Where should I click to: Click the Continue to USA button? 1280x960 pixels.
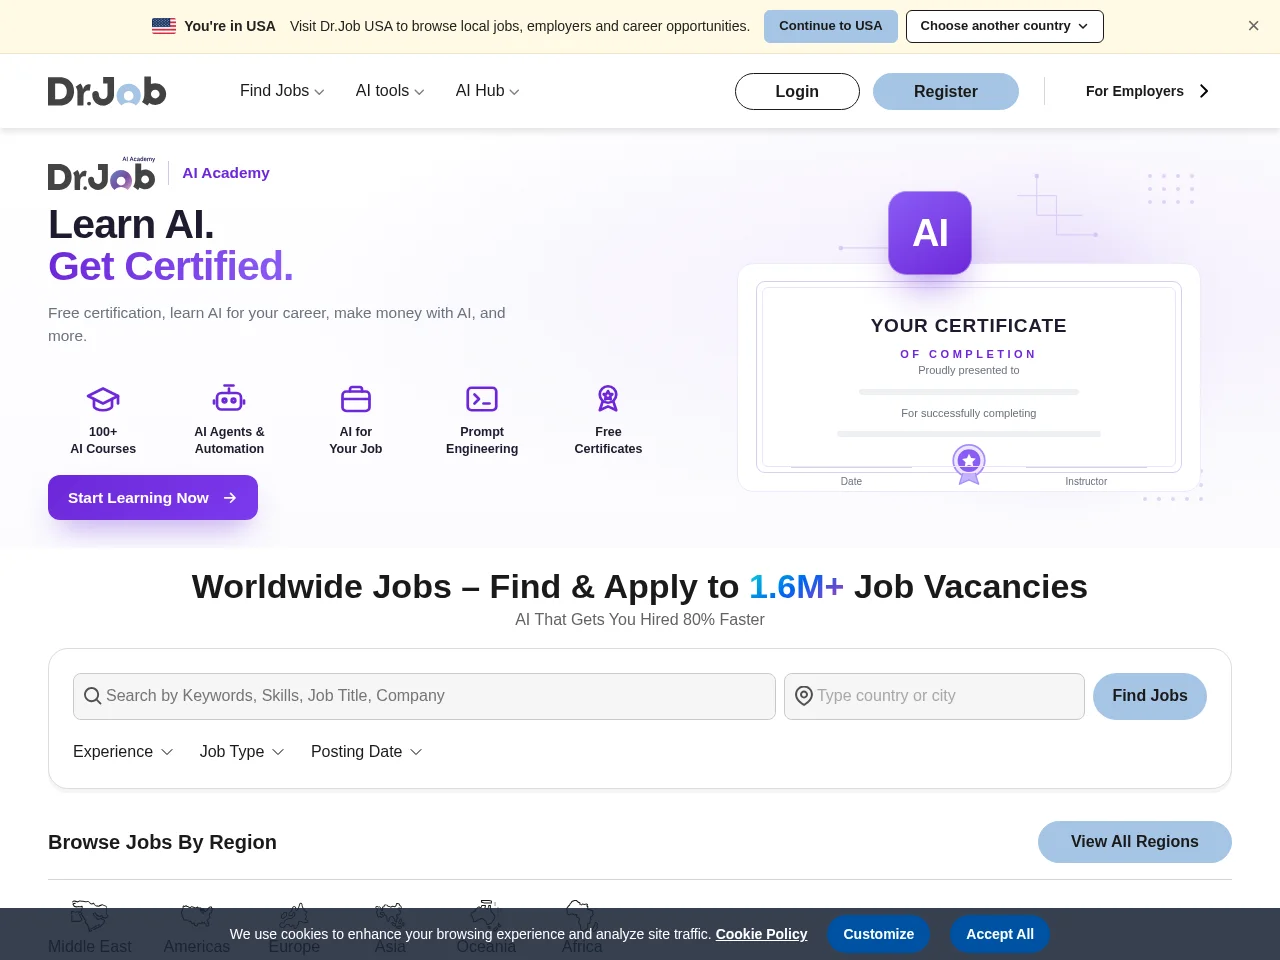pos(831,26)
